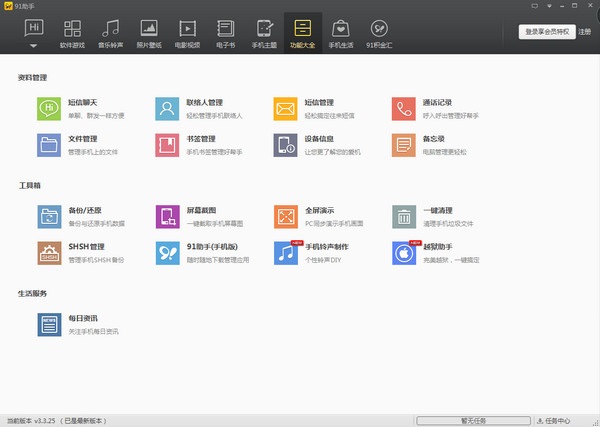The width and height of the screenshot is (600, 427).
Task: Switch to the 软件游戏 tab
Action: (x=73, y=33)
